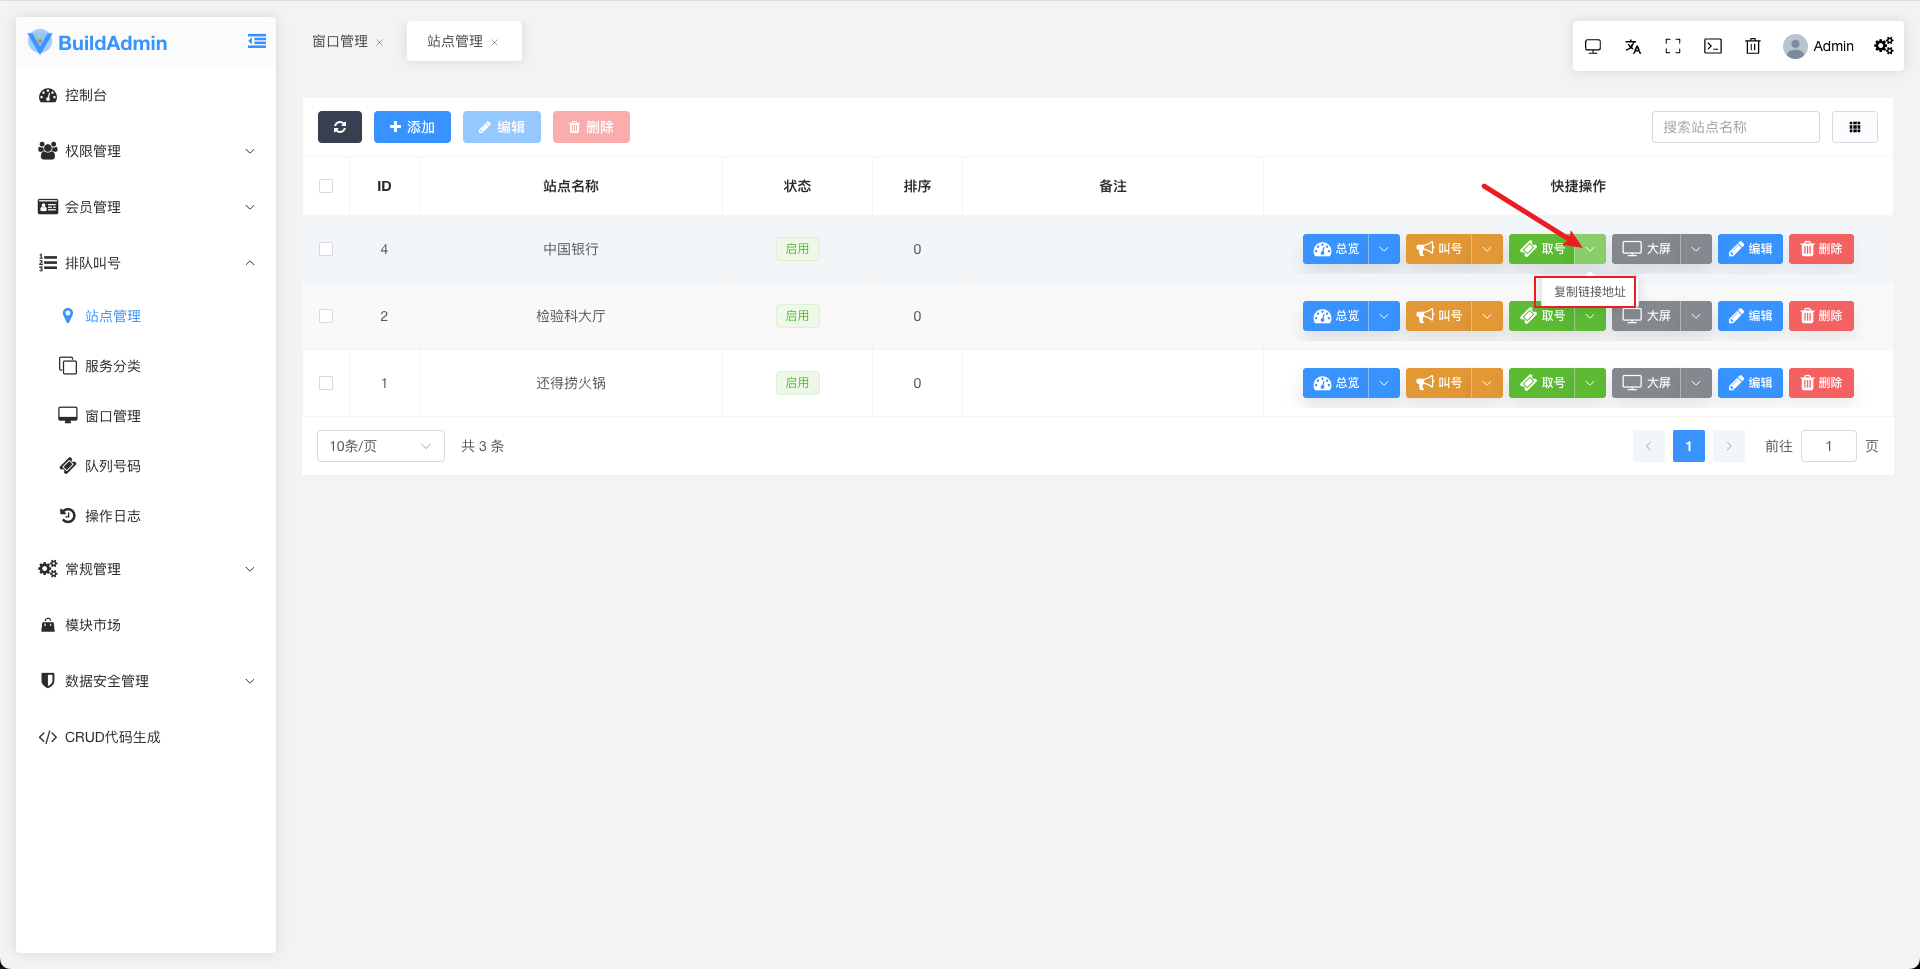Click the 站点名称 column header
Viewport: 1920px width, 969px height.
point(571,186)
